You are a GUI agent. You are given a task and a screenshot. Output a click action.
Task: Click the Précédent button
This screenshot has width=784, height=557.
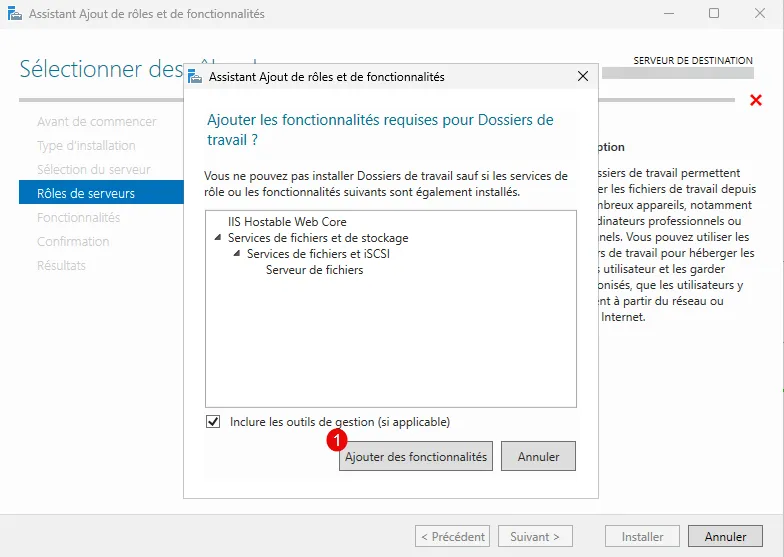[x=452, y=537]
